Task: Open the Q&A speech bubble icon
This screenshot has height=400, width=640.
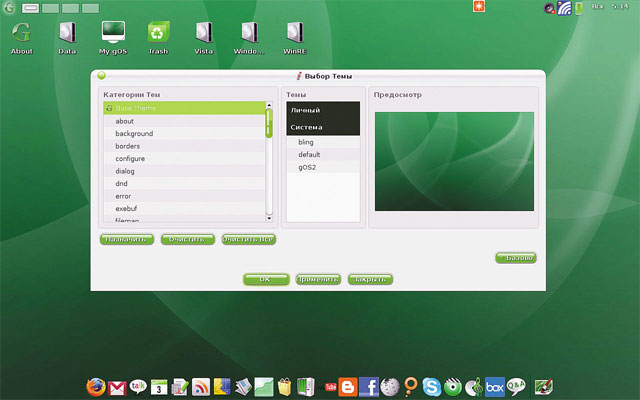Action: point(516,386)
